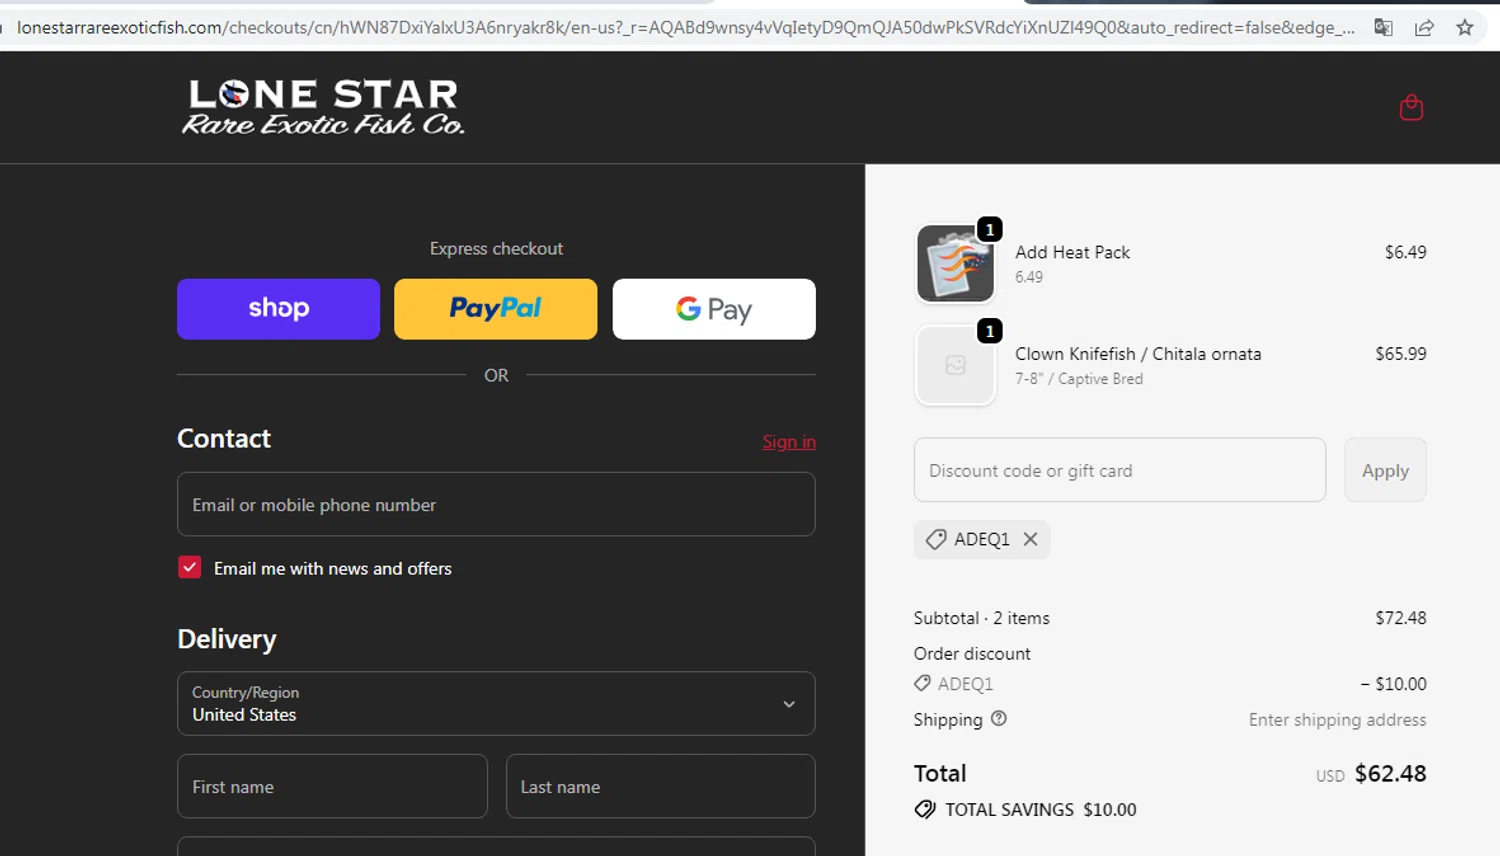Image resolution: width=1500 pixels, height=856 pixels.
Task: Uncheck Email me with news and offers
Action: coord(190,568)
